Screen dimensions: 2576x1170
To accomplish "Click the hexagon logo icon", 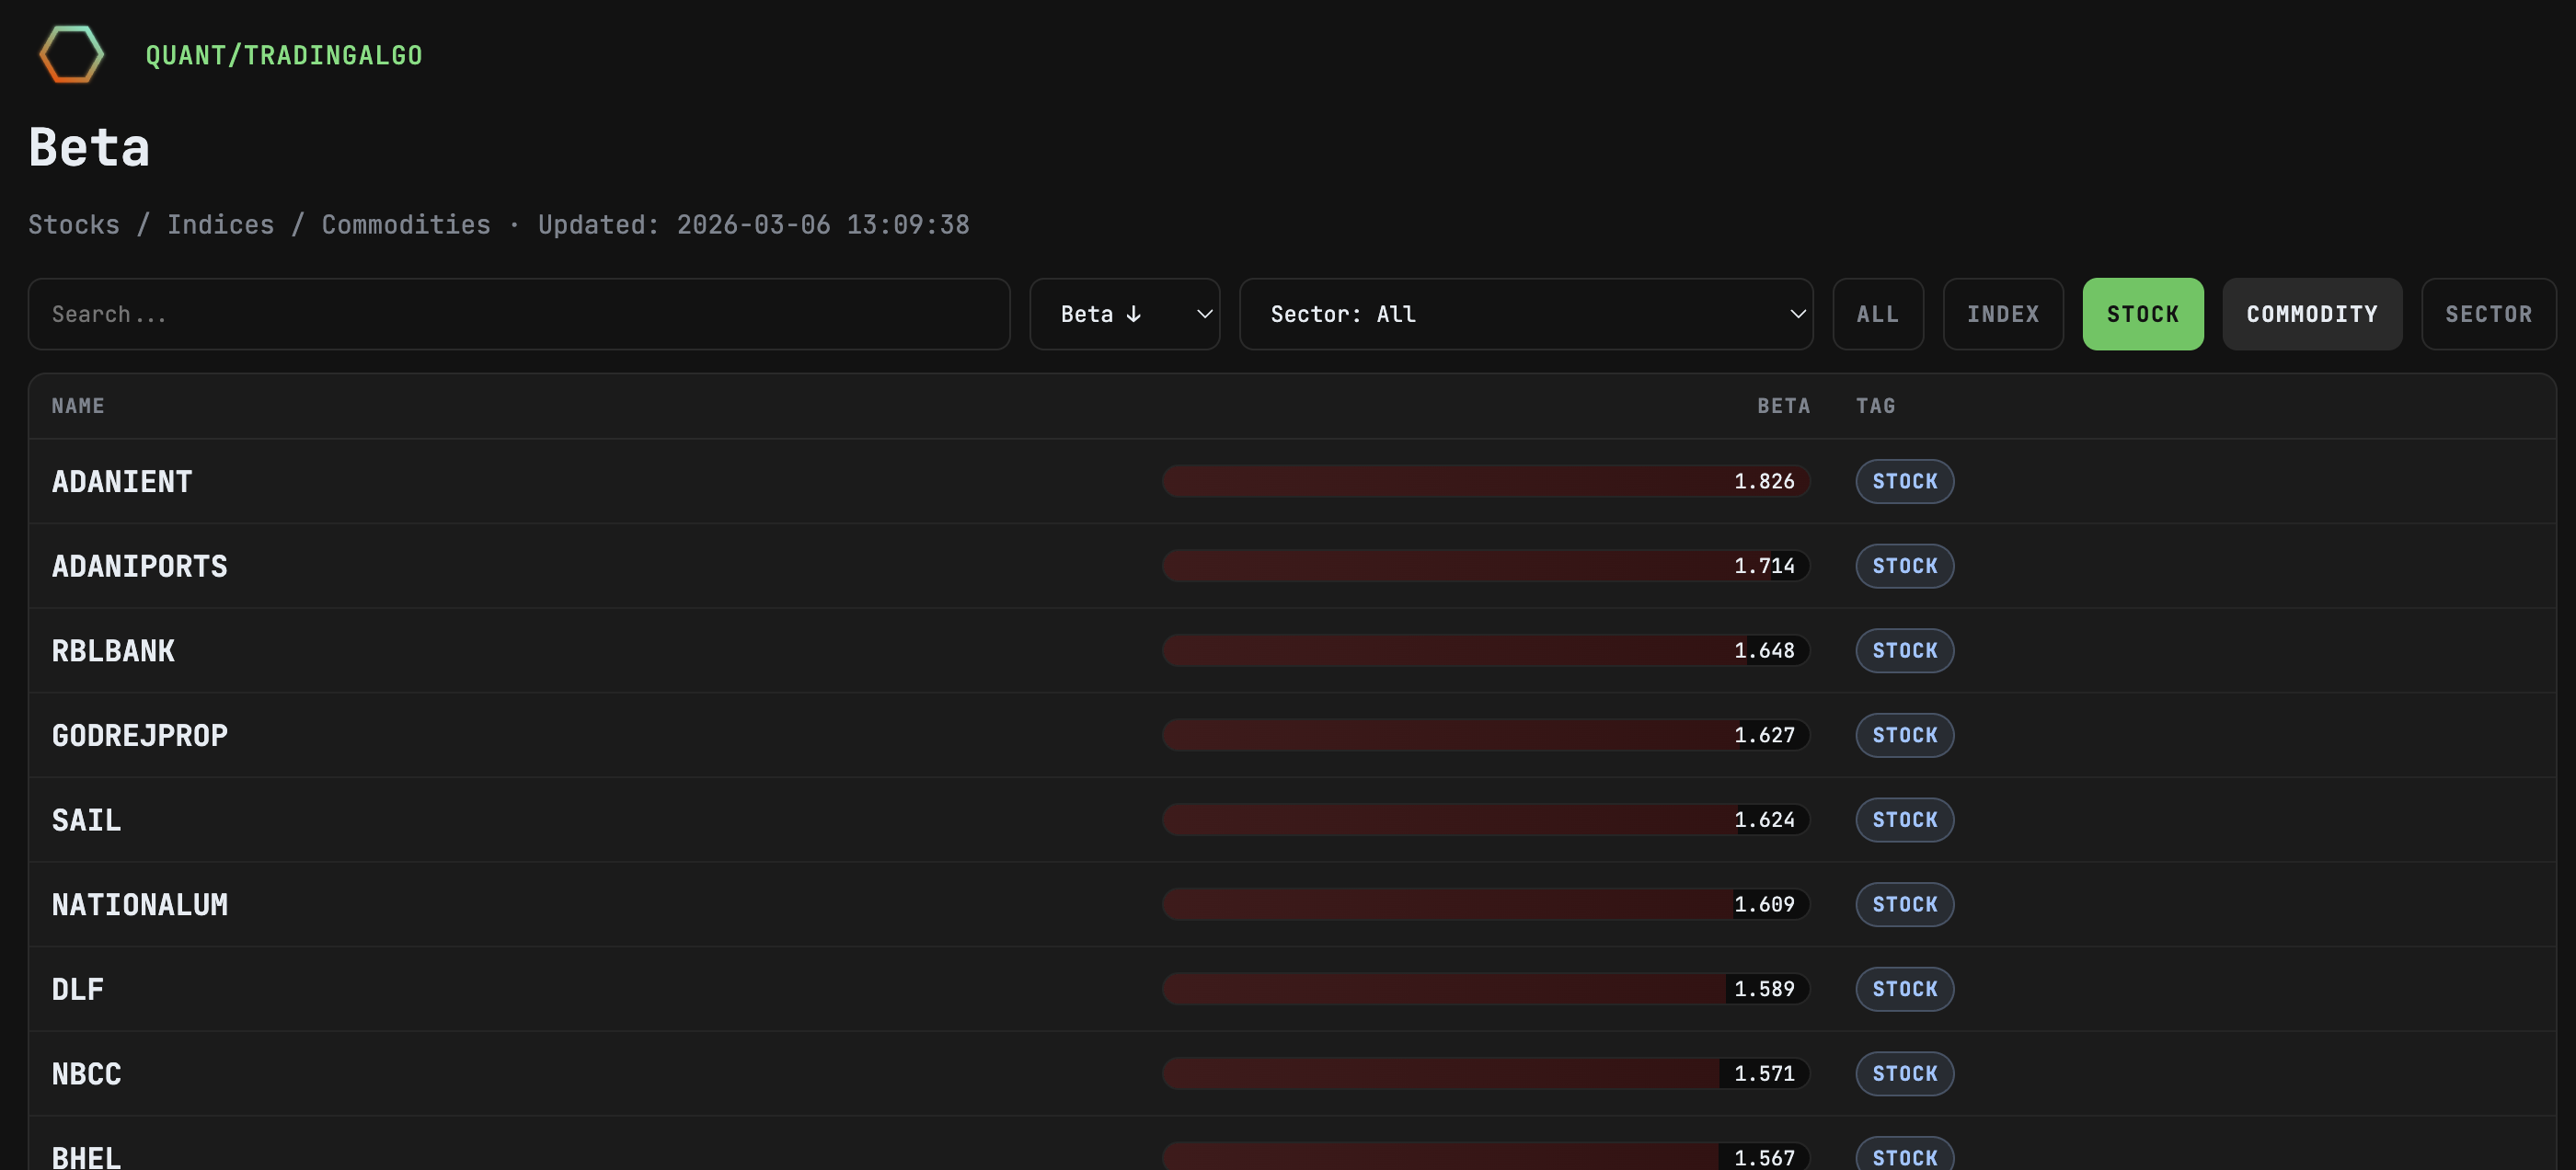I will click(x=70, y=54).
